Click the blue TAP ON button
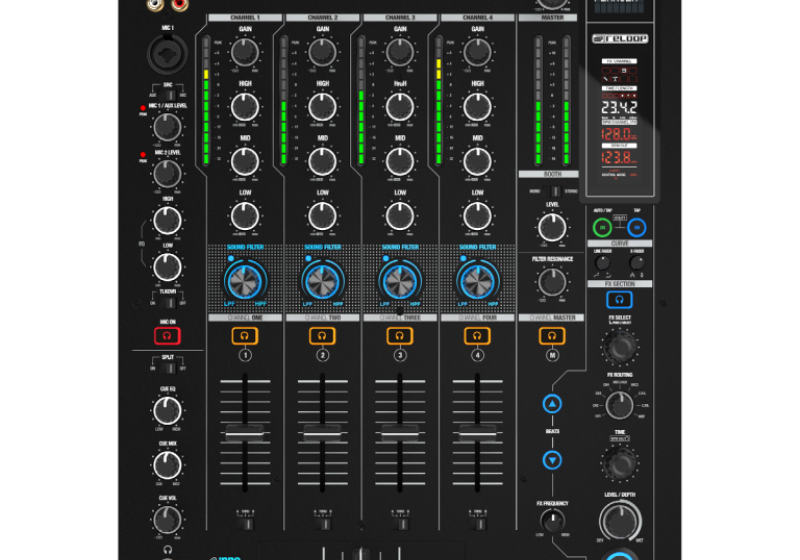Screen dimensions: 800x560 [637, 227]
